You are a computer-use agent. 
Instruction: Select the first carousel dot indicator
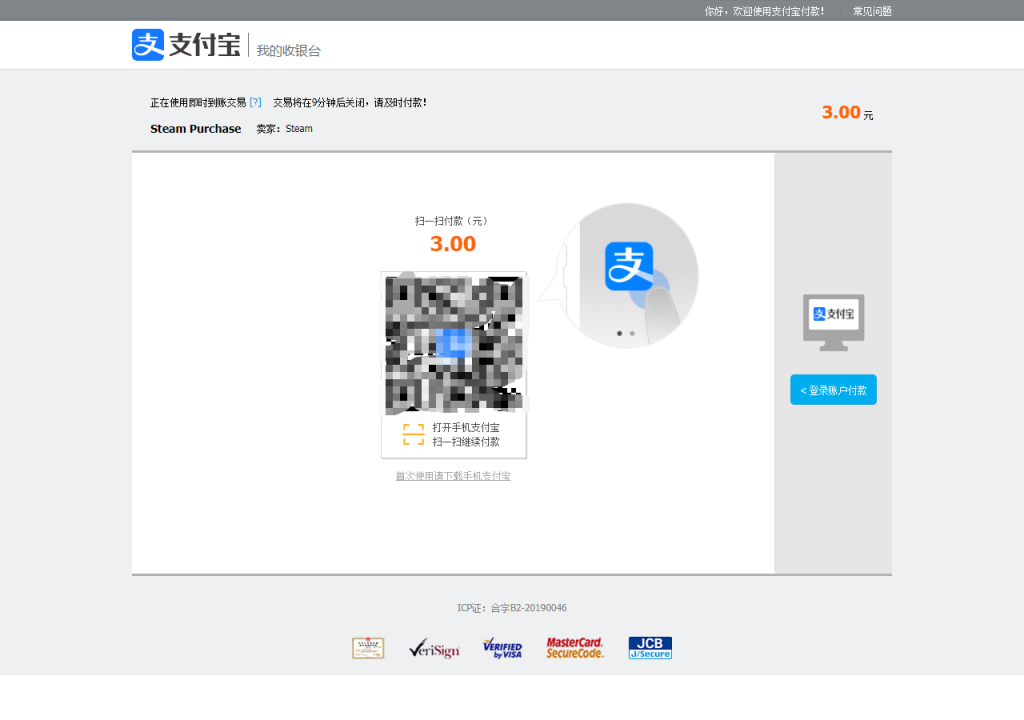[619, 333]
